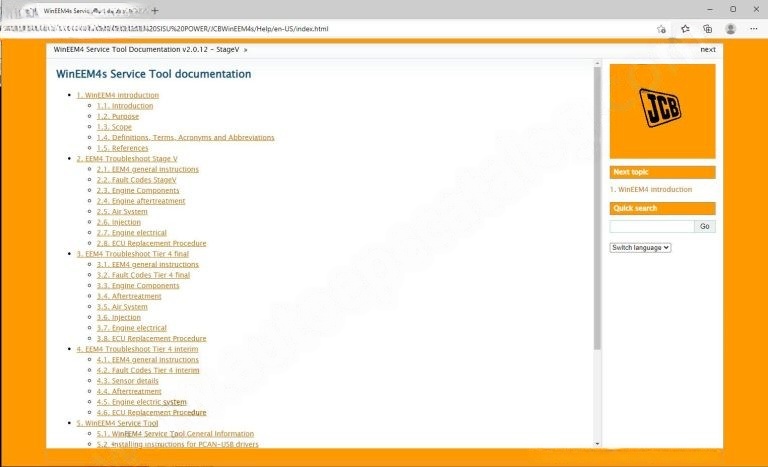Click the Quick search text field
Screen dimensions: 768x467
click(652, 226)
